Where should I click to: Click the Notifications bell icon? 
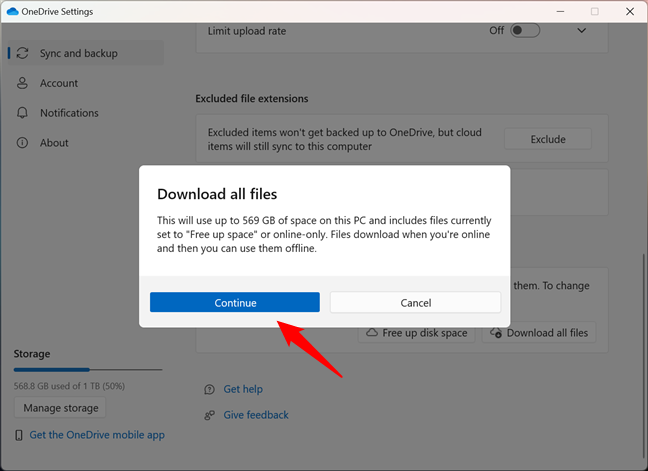(x=22, y=113)
